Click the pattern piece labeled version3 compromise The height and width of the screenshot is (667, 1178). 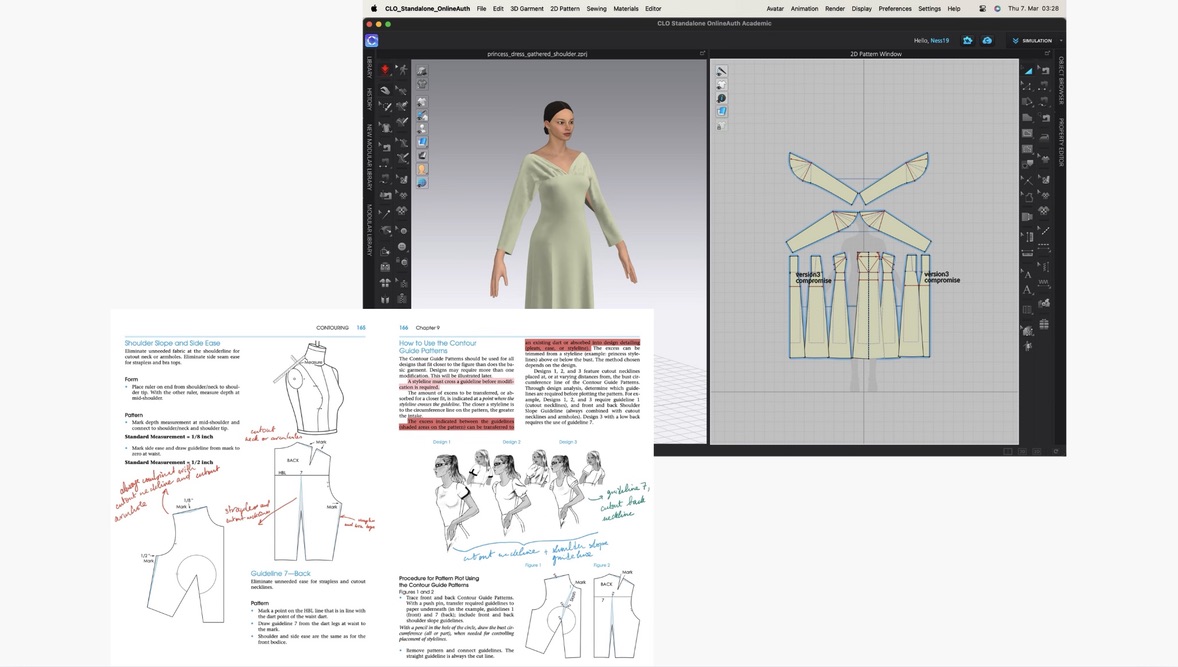(x=812, y=277)
